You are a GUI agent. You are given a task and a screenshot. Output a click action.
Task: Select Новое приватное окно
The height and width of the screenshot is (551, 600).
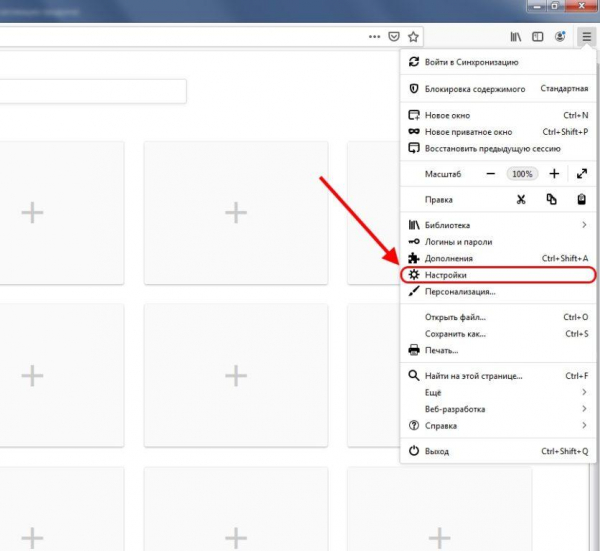click(498, 132)
